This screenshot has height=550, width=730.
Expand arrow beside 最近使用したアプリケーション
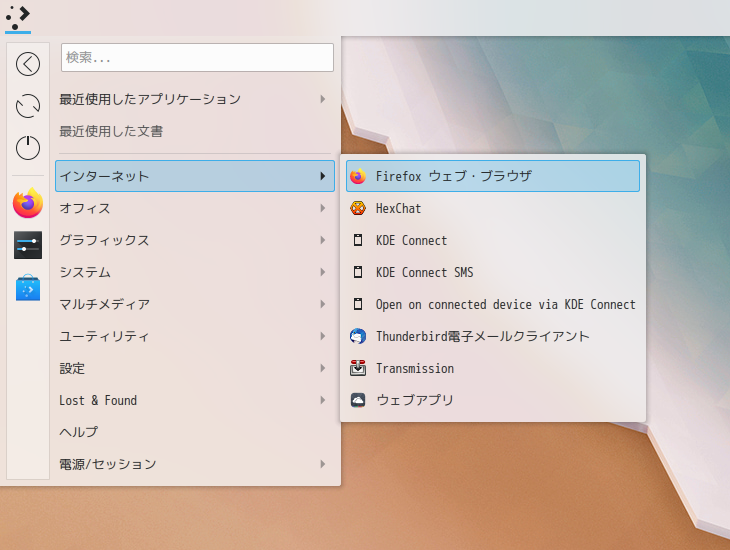(323, 99)
